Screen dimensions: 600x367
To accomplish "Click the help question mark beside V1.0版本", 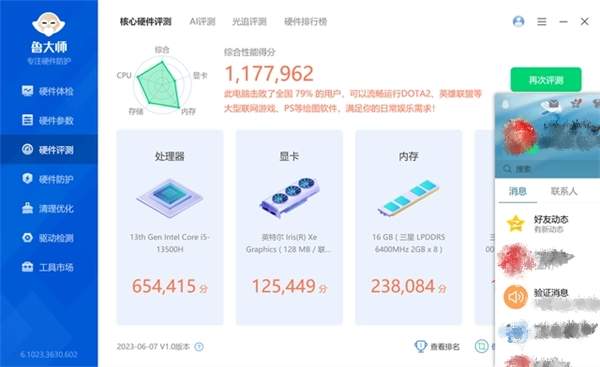I will click(199, 347).
